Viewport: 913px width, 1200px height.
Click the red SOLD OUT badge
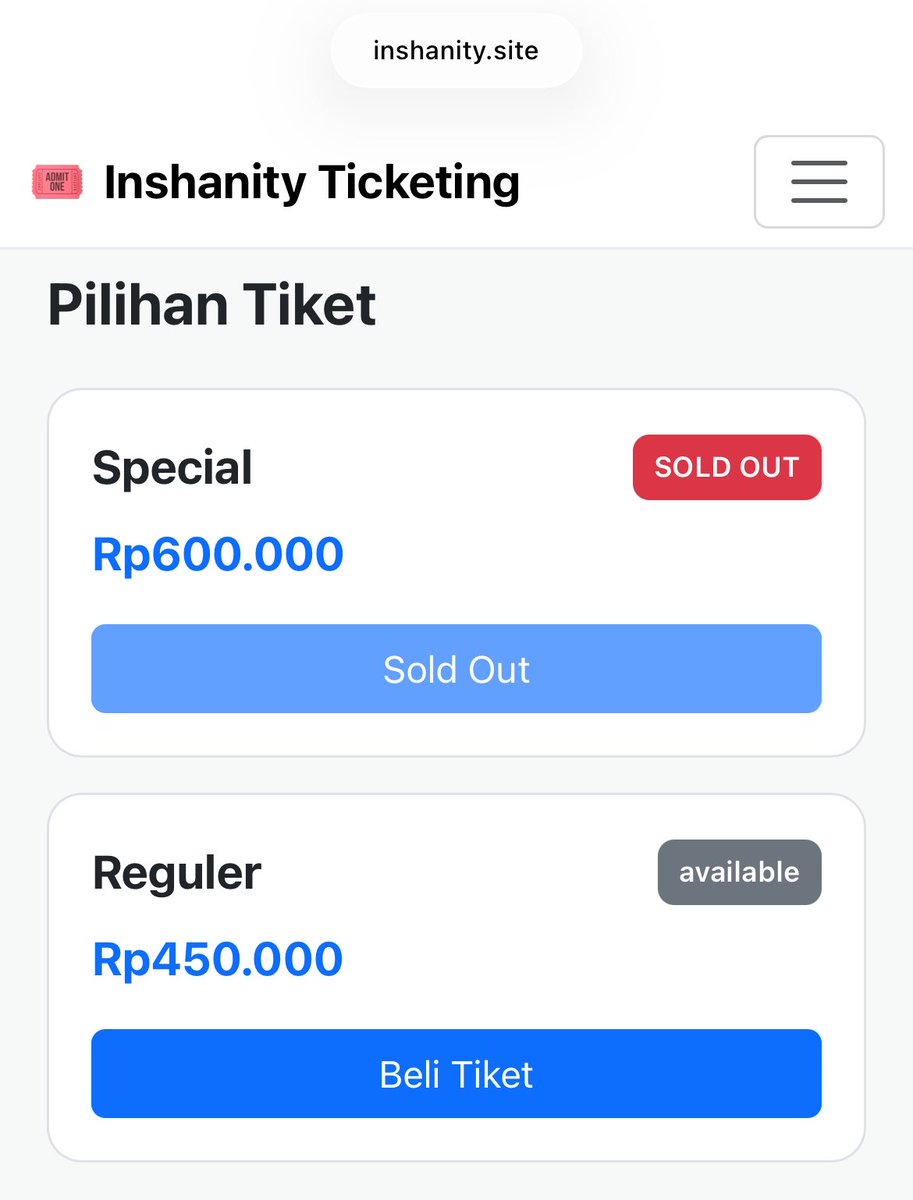[727, 467]
